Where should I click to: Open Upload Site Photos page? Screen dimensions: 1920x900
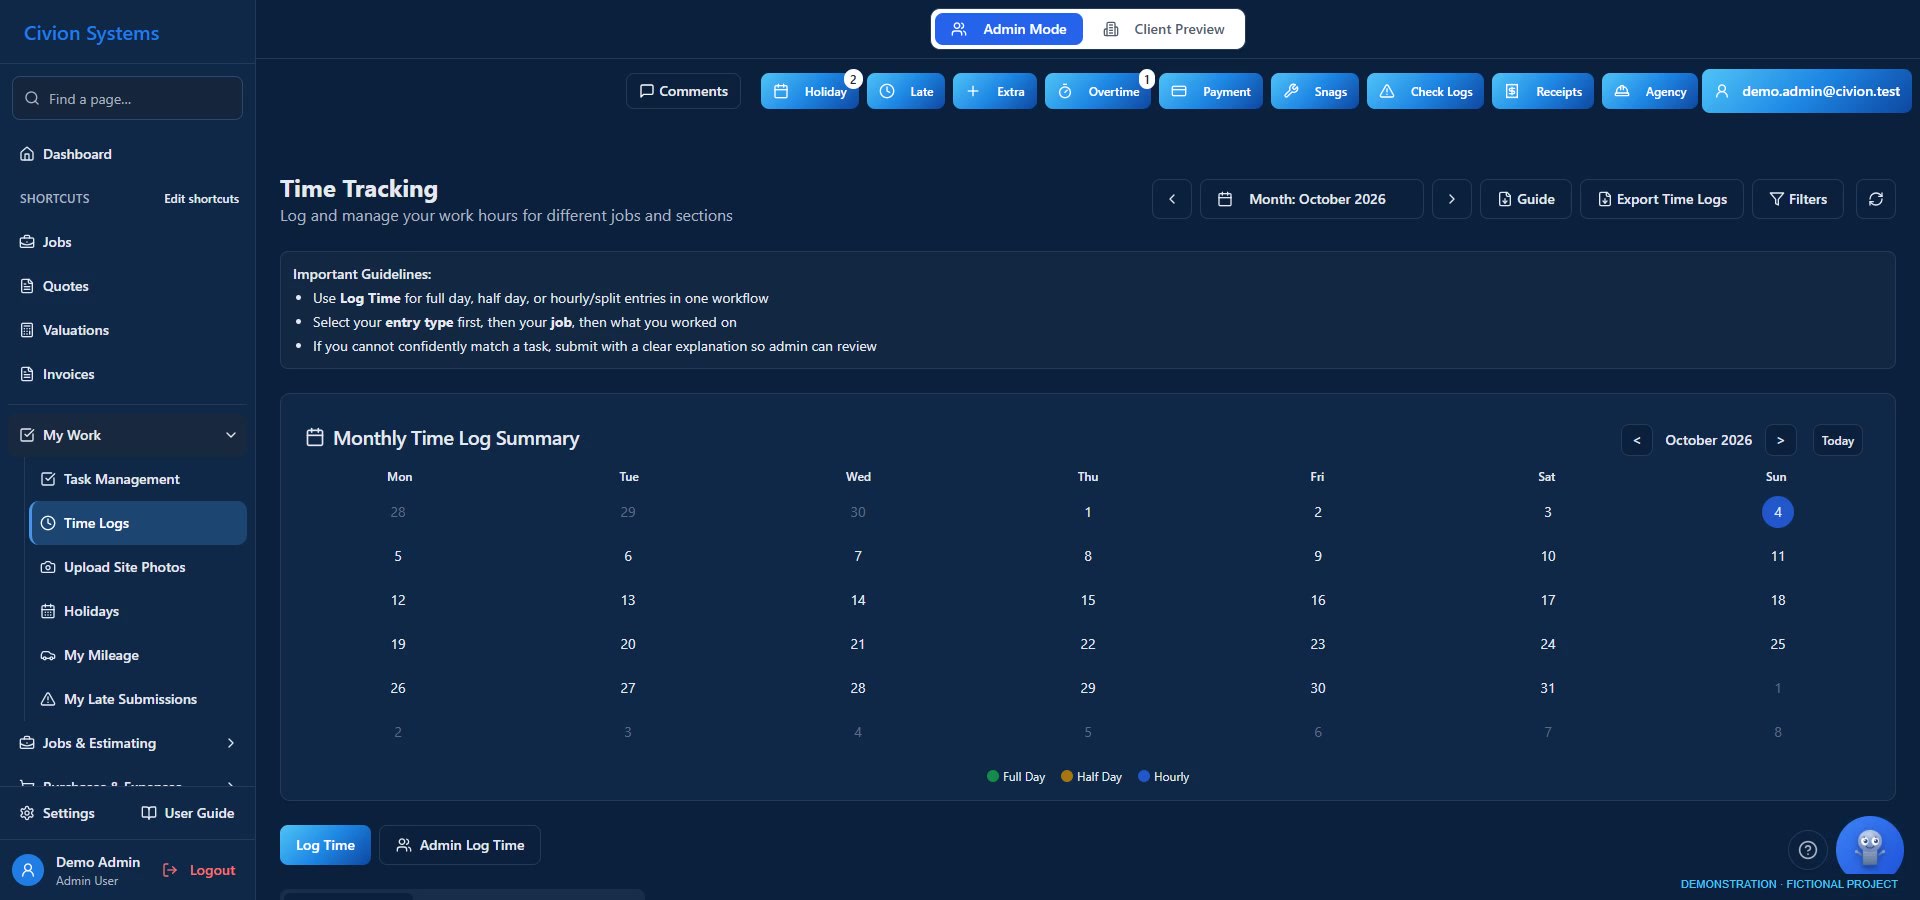click(x=138, y=567)
